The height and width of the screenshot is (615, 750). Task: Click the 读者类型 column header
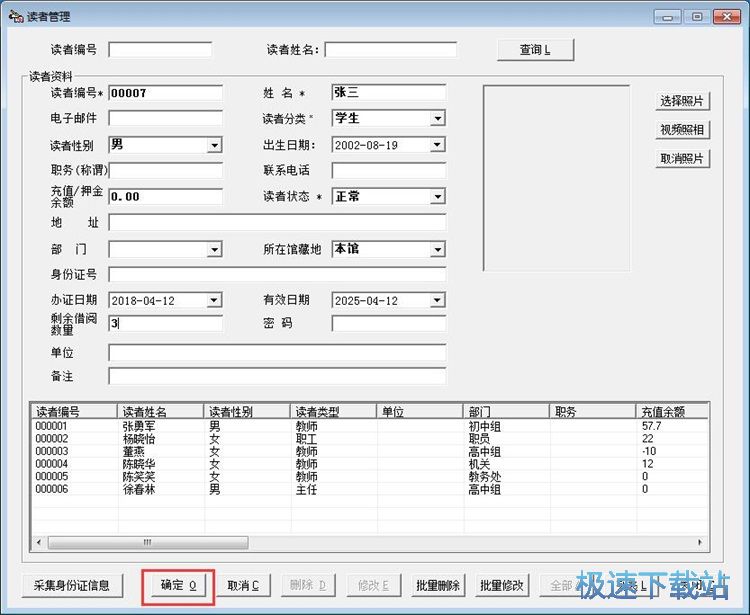point(333,411)
